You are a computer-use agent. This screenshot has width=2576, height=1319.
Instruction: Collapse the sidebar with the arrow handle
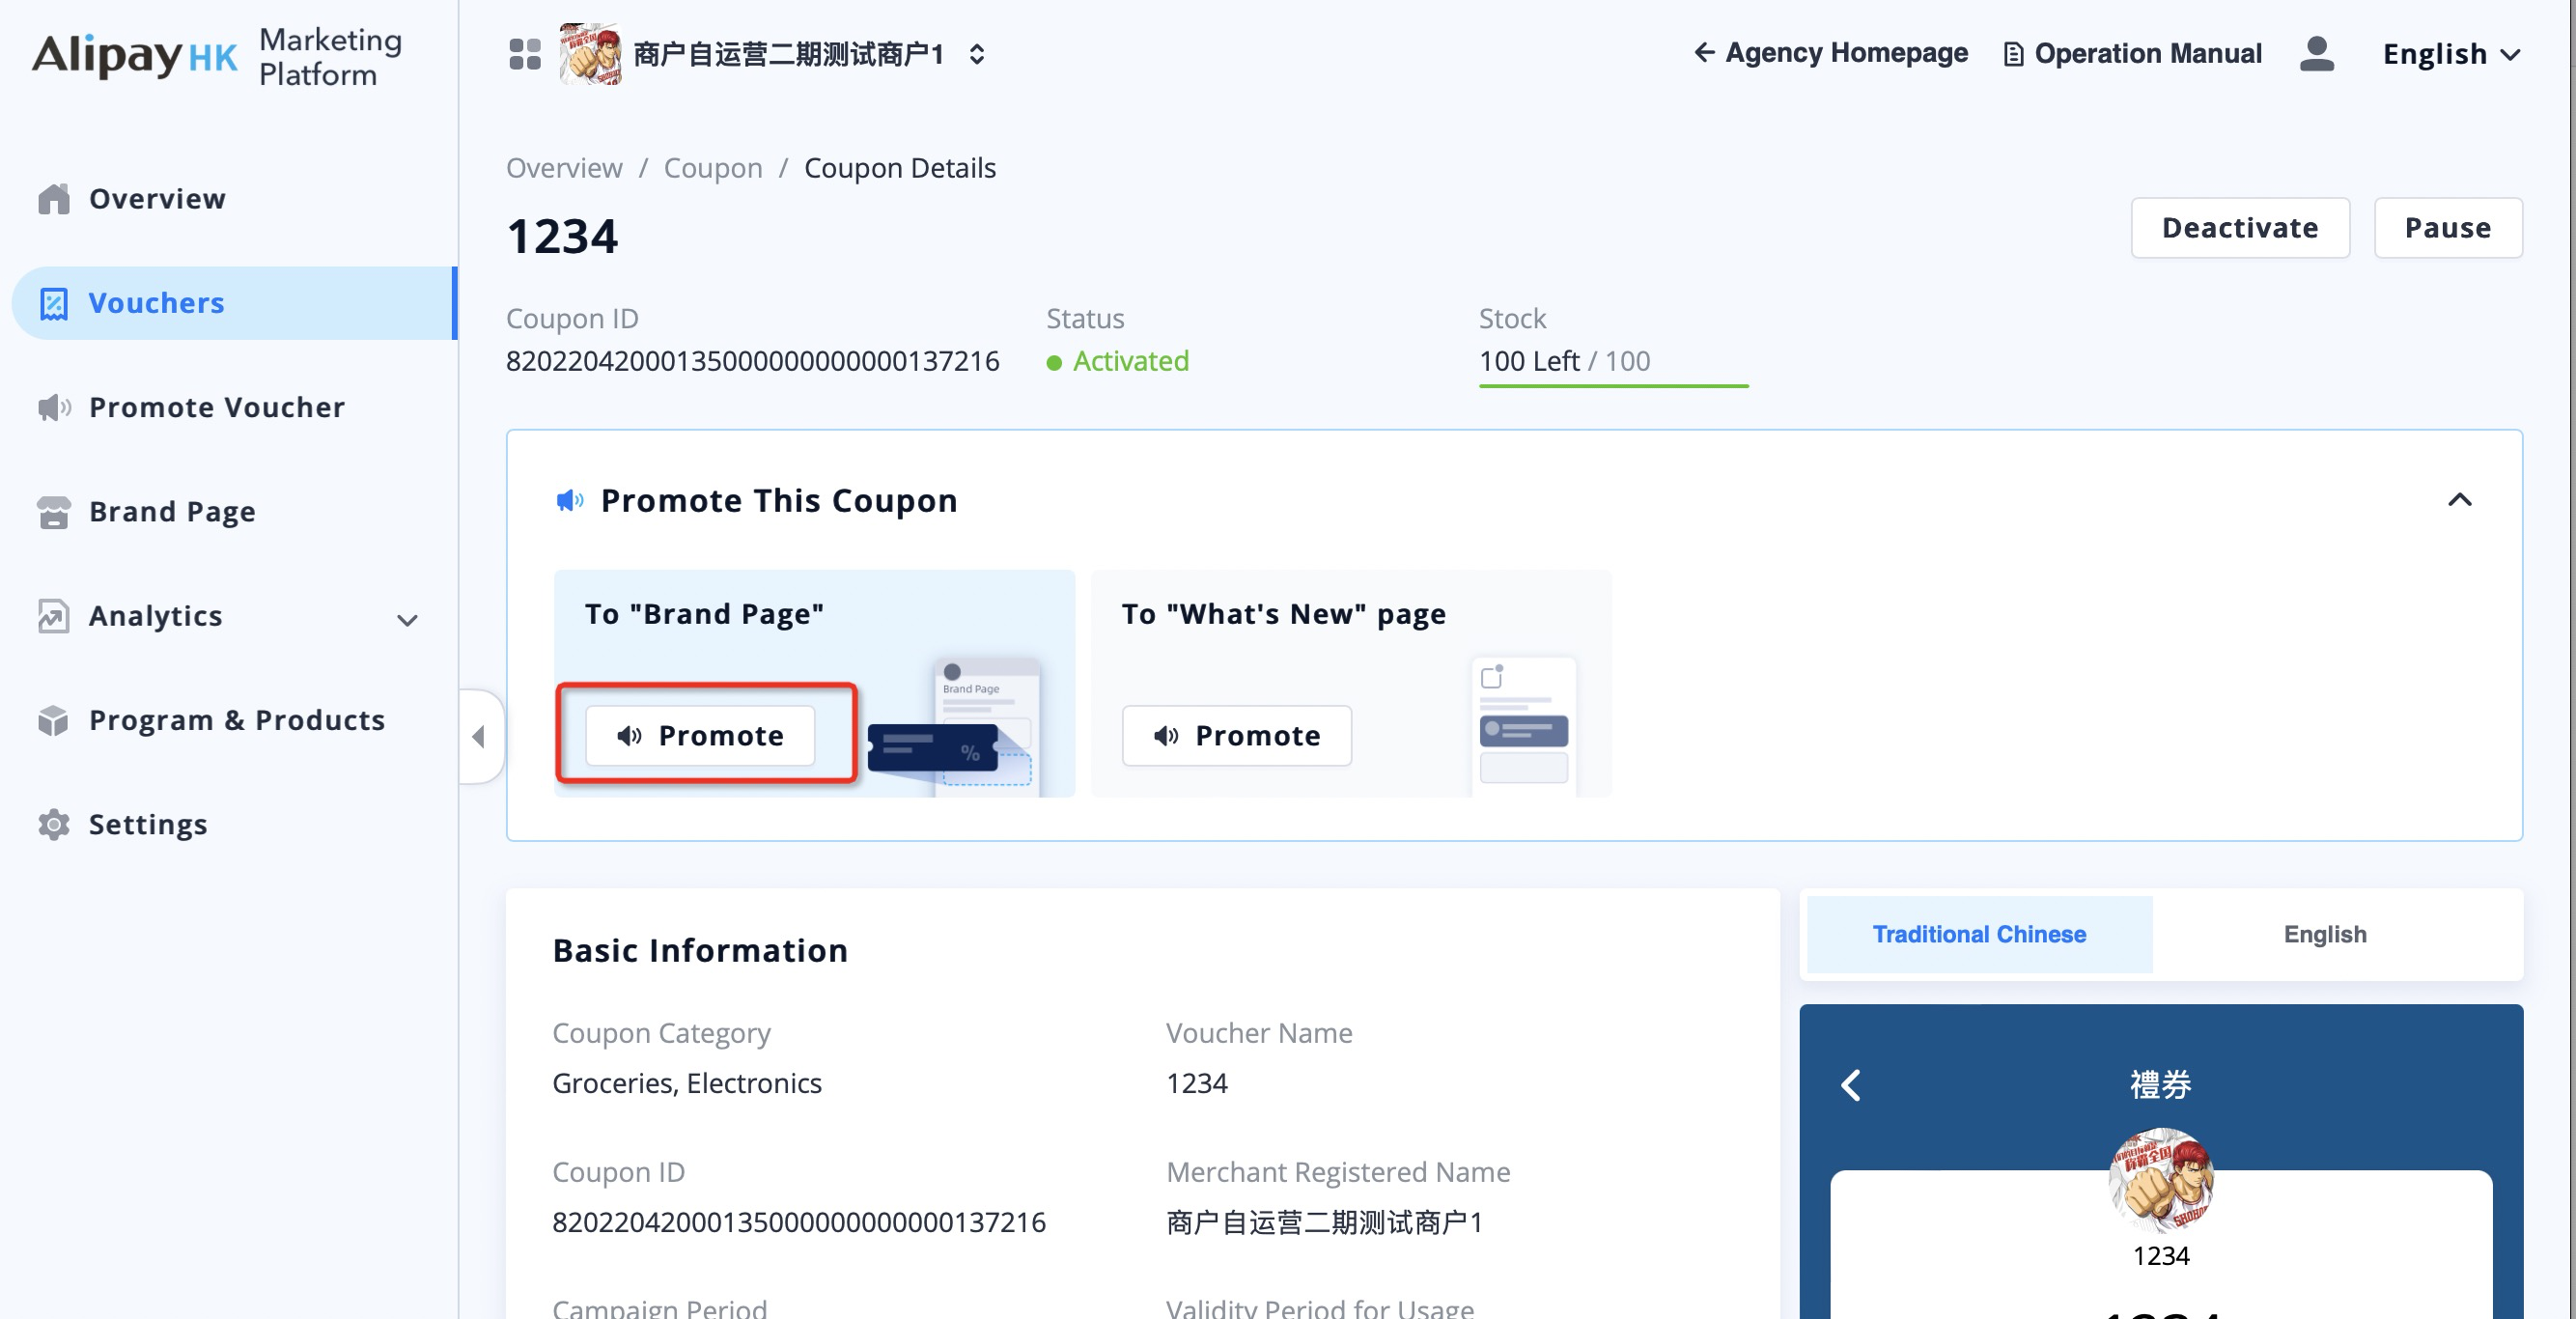479,737
